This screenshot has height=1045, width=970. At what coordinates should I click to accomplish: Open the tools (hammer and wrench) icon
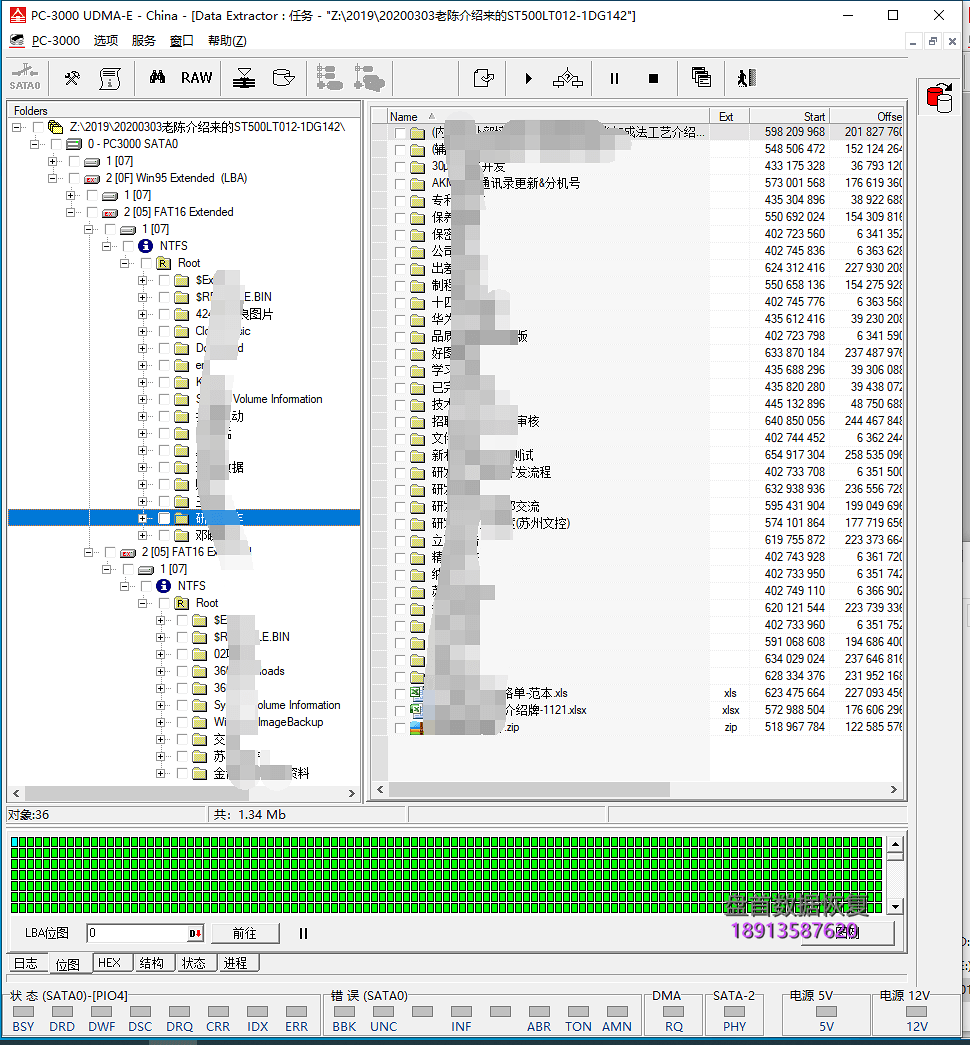coord(72,78)
